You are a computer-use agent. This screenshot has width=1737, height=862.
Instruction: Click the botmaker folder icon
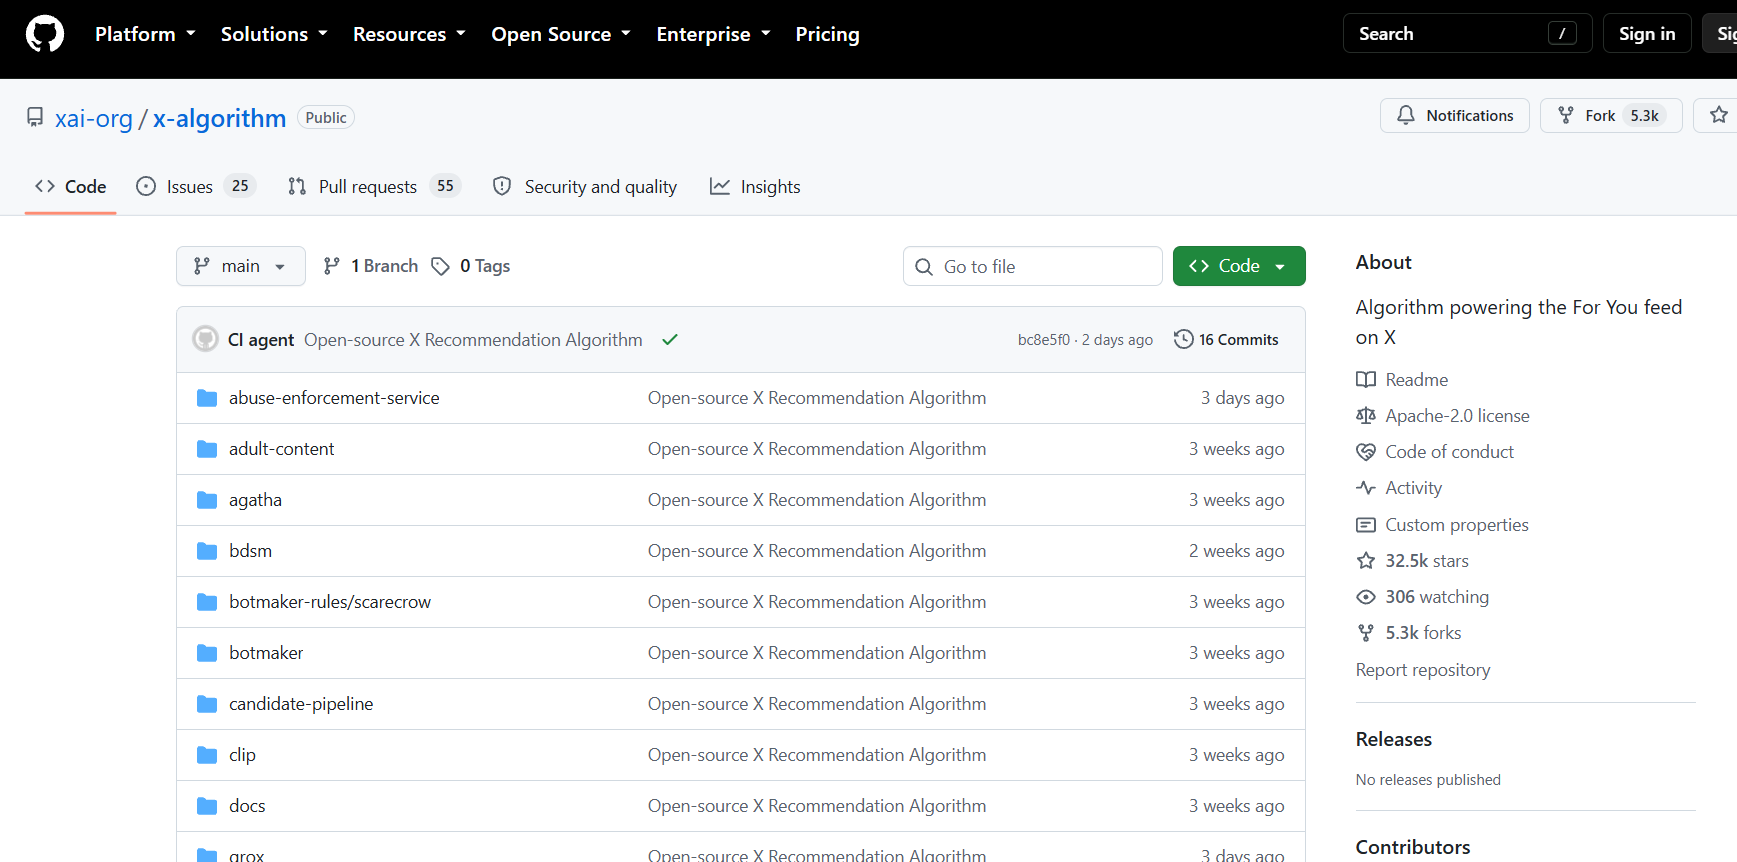[x=207, y=653]
